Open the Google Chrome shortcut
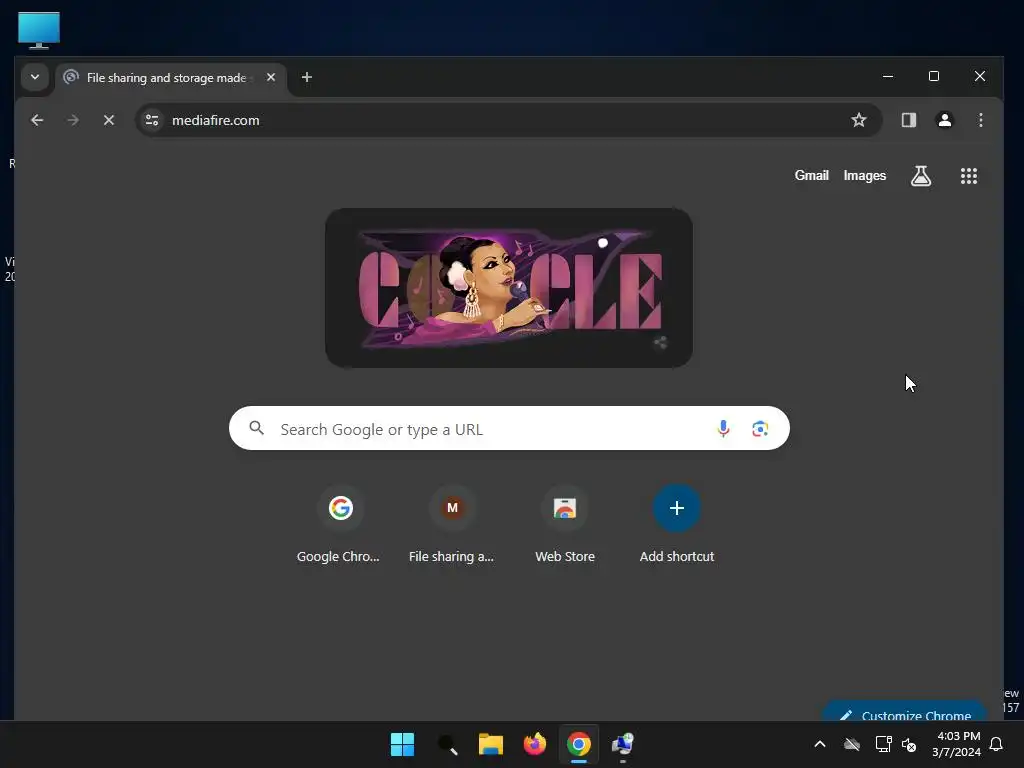This screenshot has width=1024, height=768. coord(339,524)
